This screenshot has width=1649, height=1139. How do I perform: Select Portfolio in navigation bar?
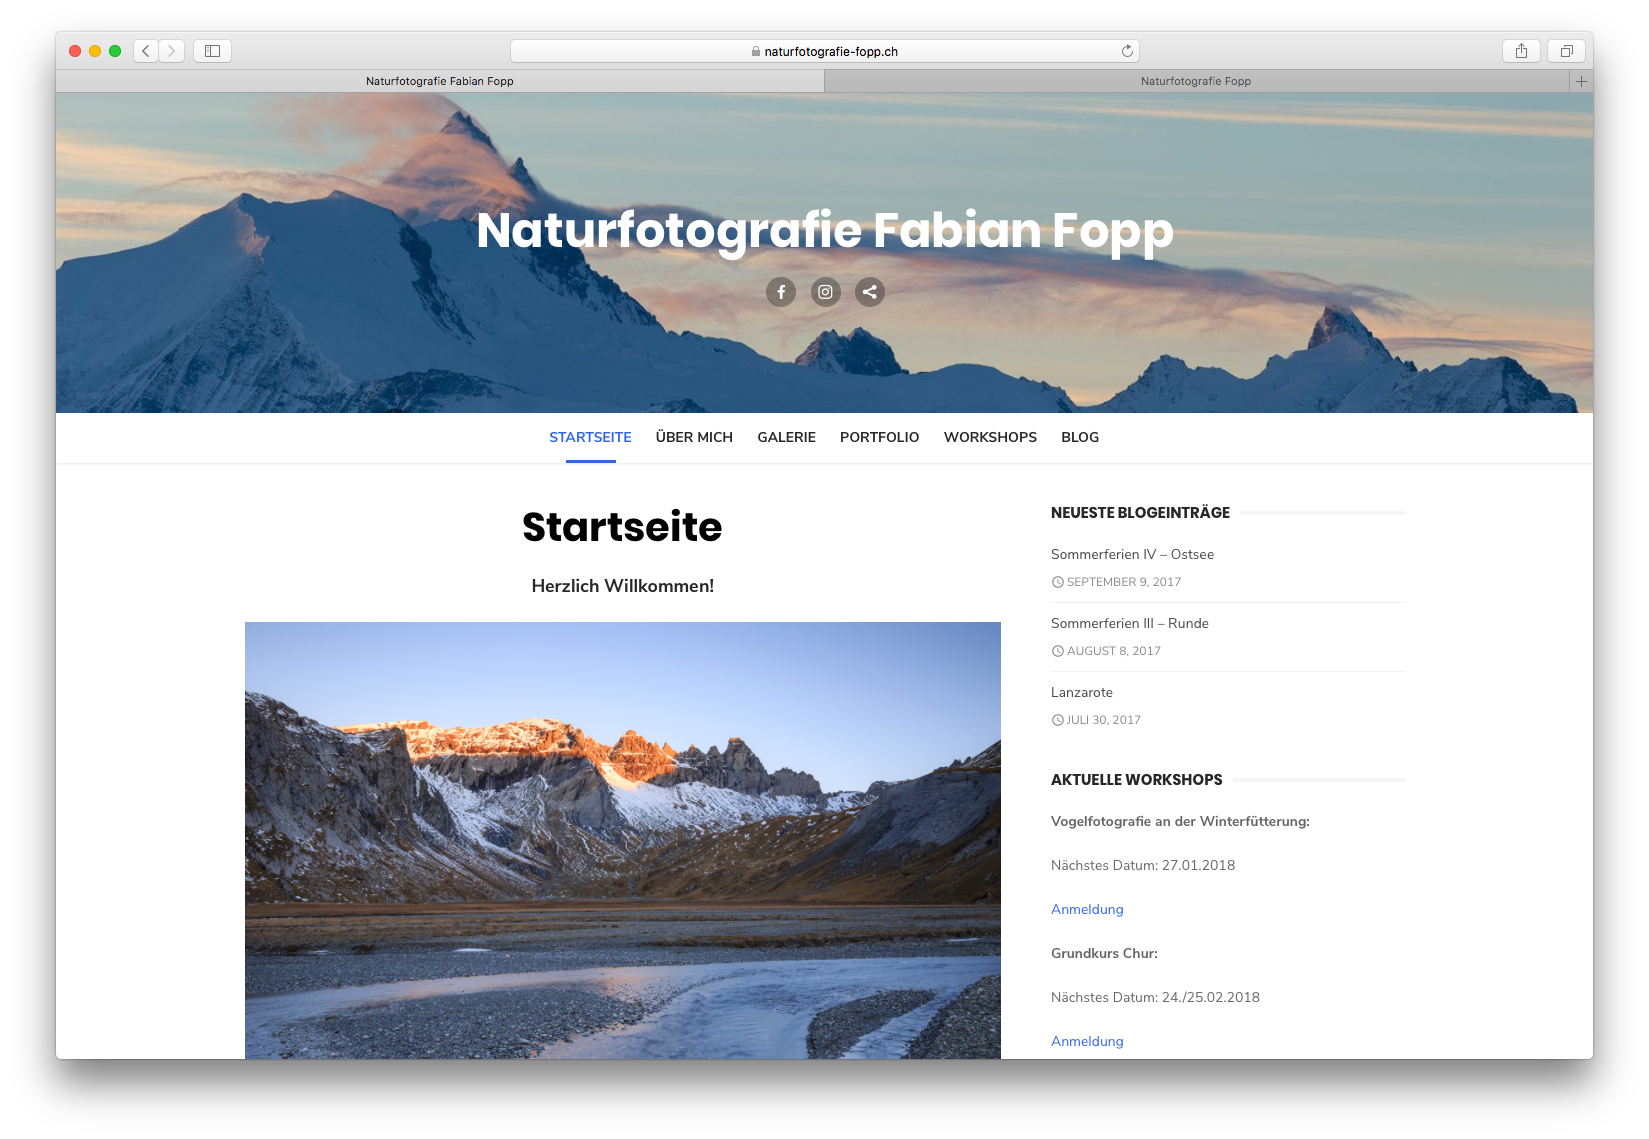(879, 437)
